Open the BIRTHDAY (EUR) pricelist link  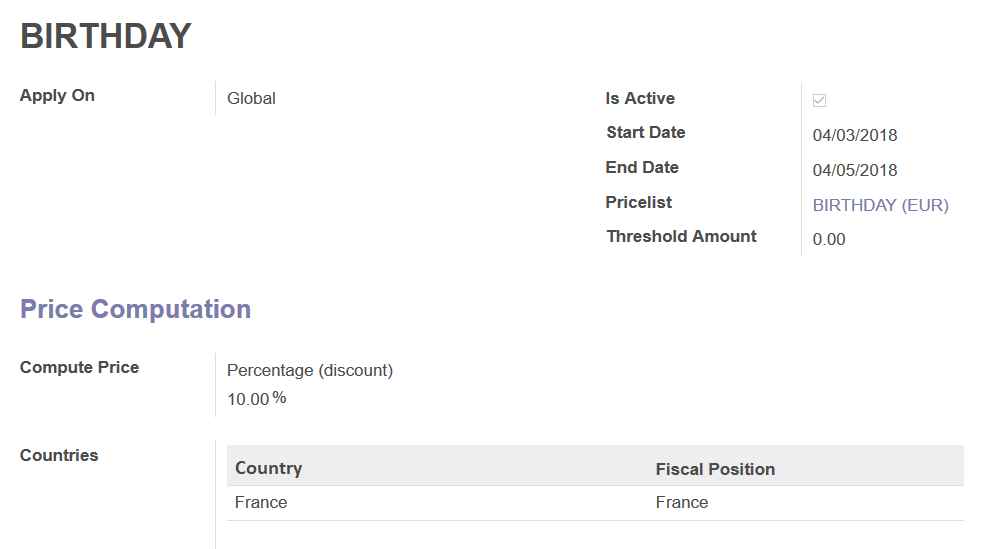880,205
